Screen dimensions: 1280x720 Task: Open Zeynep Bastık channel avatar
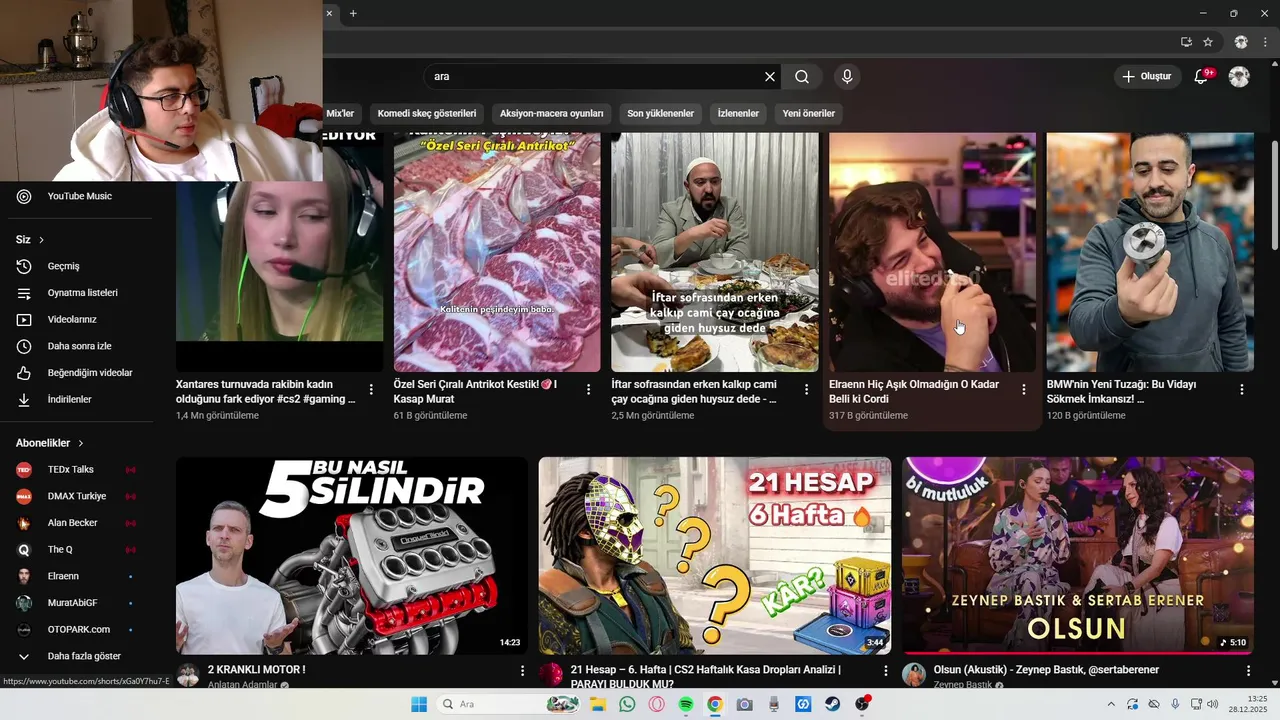tap(913, 675)
